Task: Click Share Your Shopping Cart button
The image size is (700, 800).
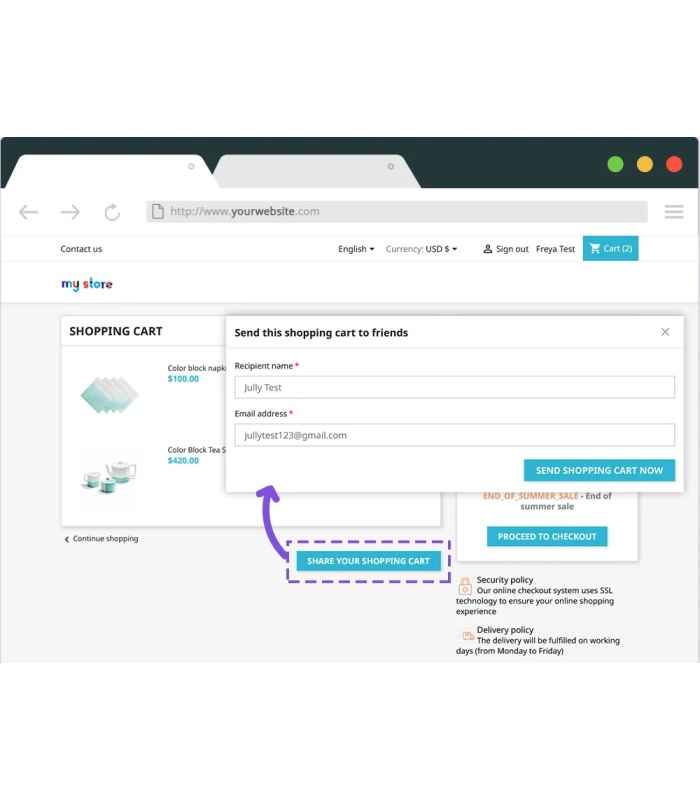Action: click(368, 561)
